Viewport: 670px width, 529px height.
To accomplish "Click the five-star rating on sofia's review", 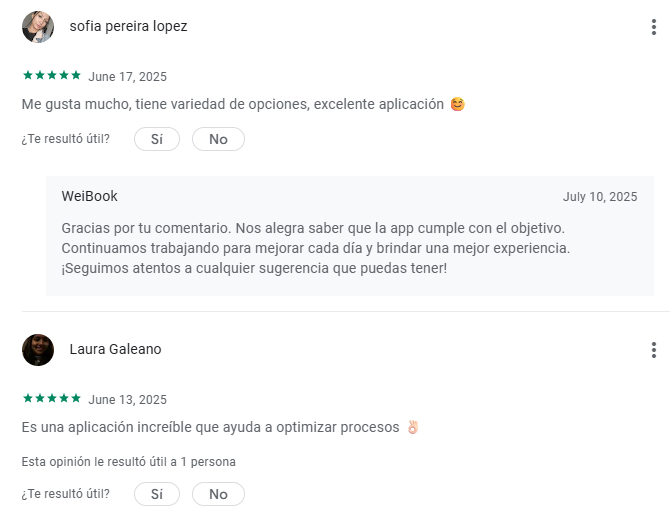I will tap(51, 76).
